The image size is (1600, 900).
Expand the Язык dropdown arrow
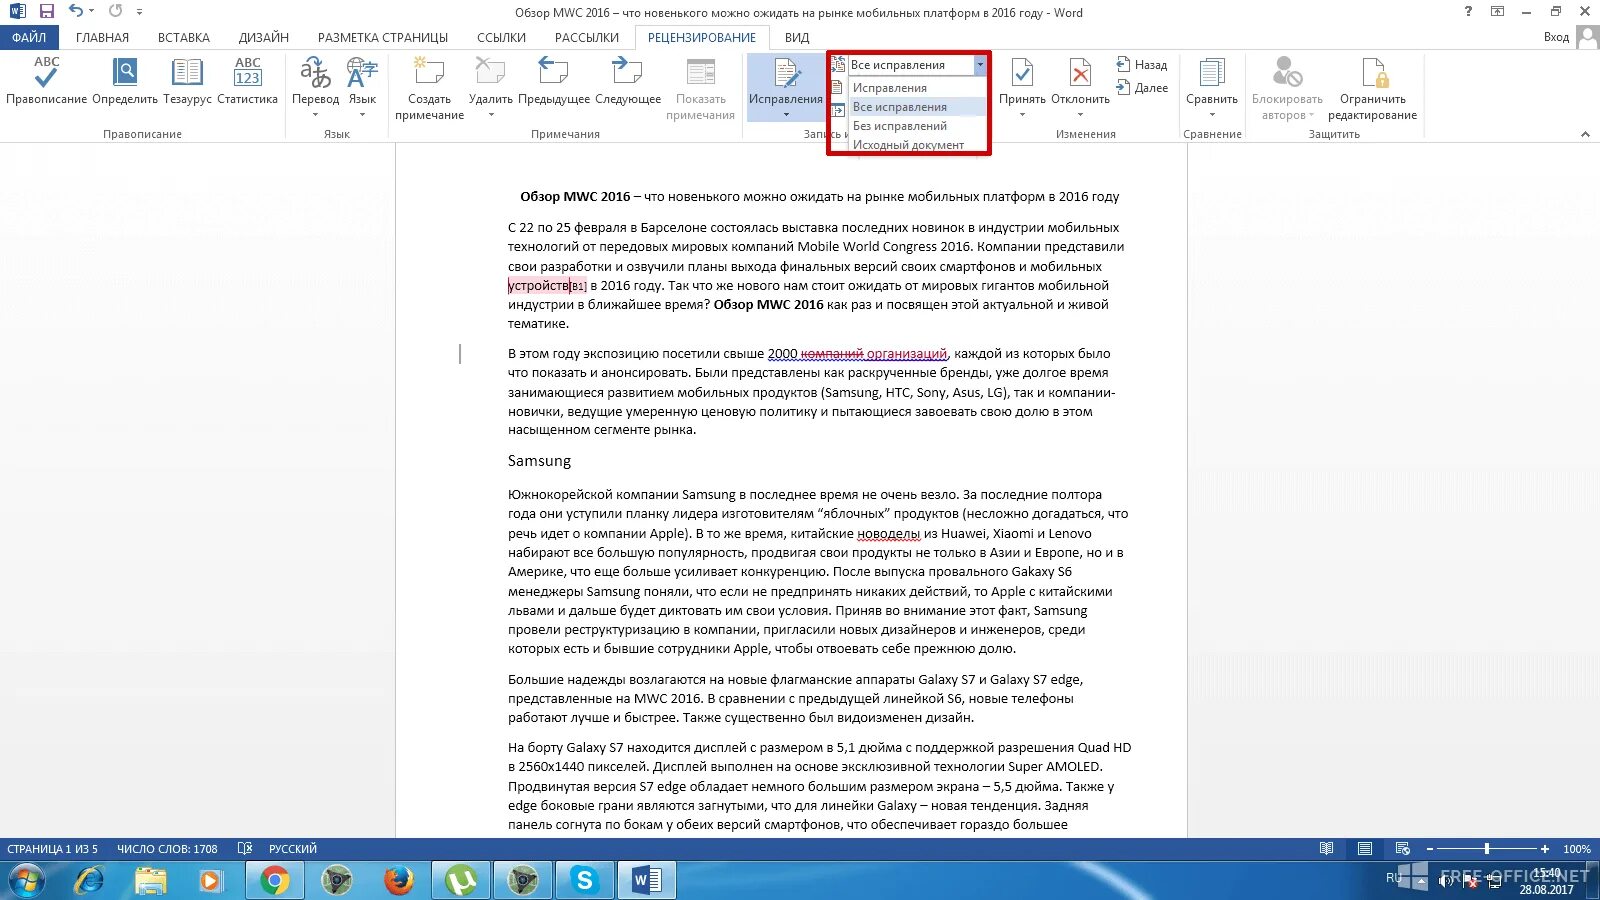click(362, 114)
